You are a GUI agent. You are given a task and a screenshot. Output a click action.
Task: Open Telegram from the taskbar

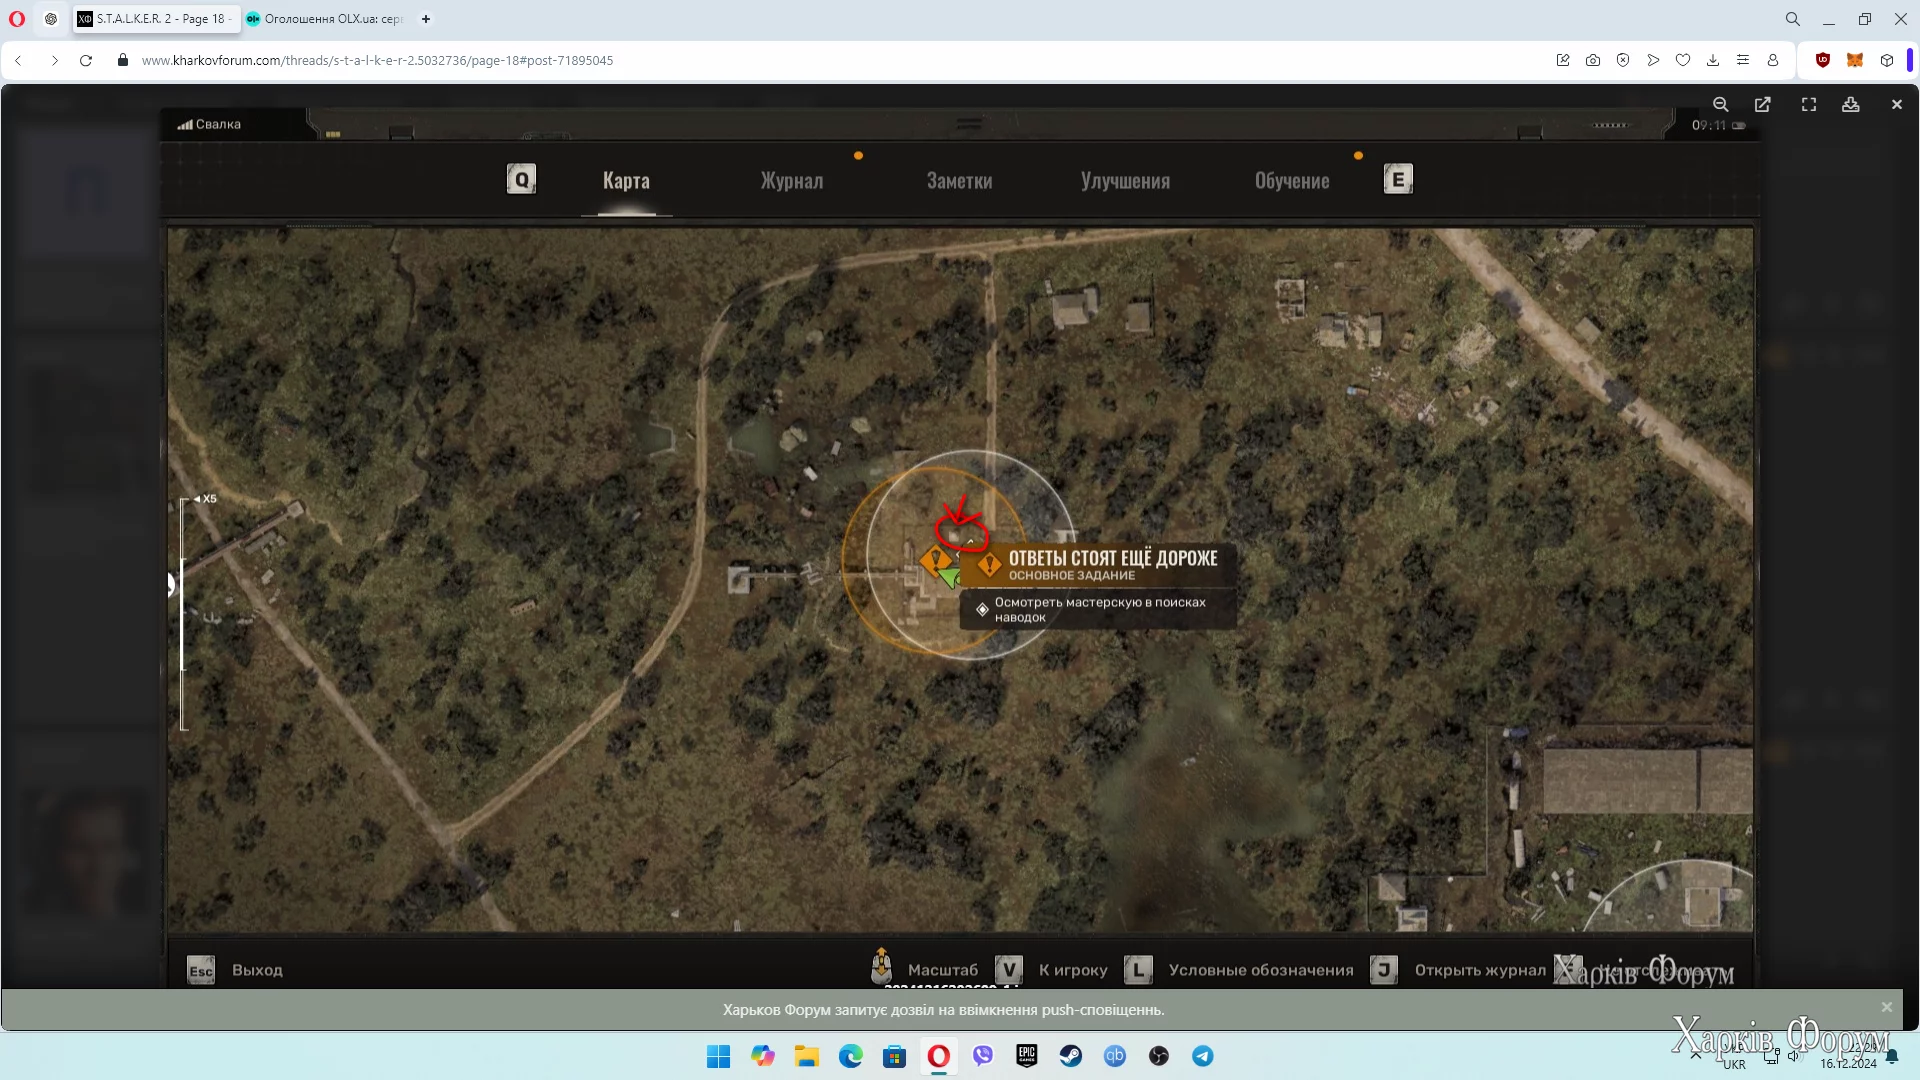[x=1202, y=1056]
